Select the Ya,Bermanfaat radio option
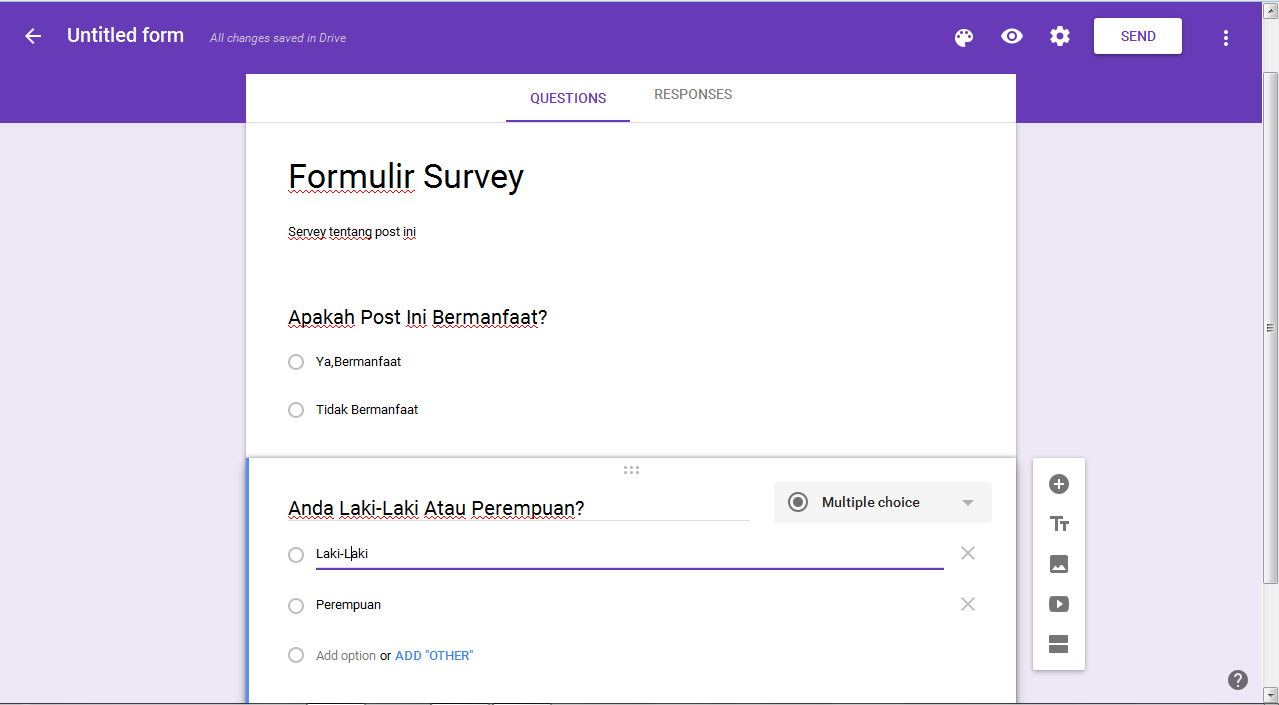The height and width of the screenshot is (705, 1279). coord(296,362)
